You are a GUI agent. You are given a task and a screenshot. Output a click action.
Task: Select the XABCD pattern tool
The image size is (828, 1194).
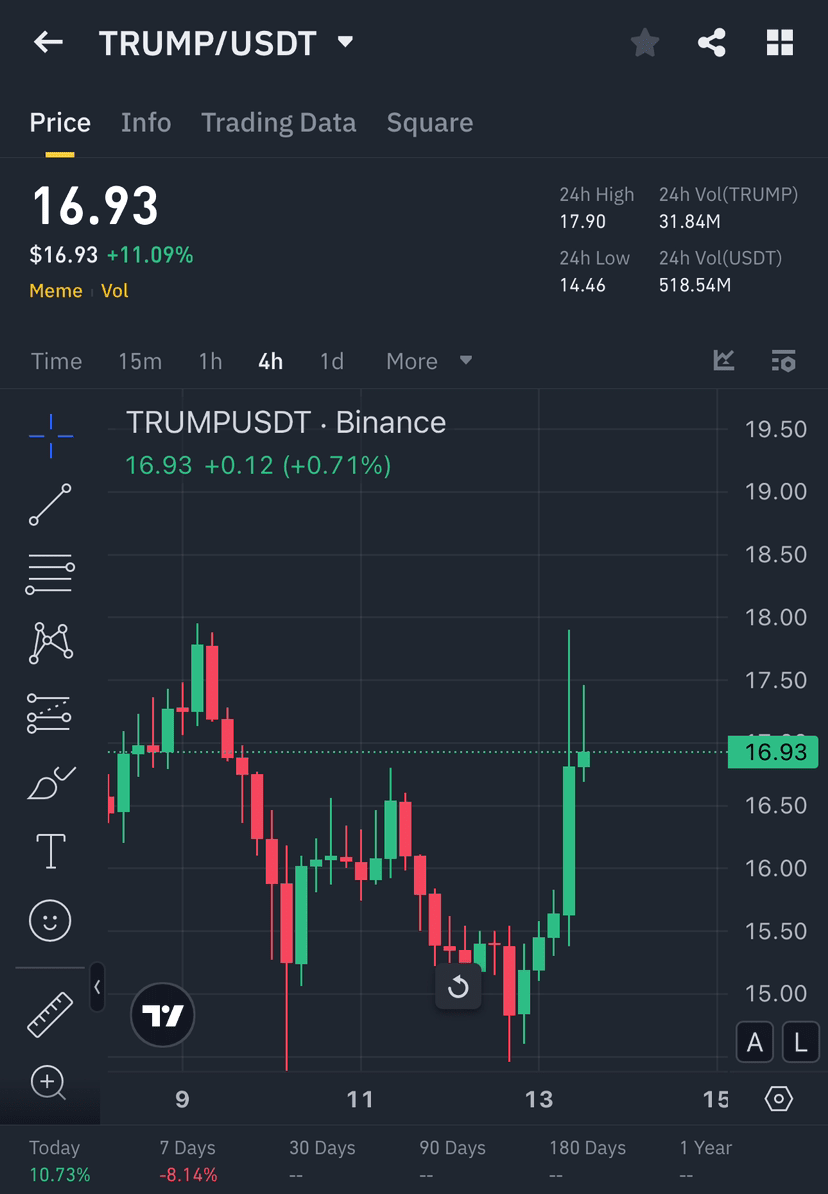click(x=48, y=642)
